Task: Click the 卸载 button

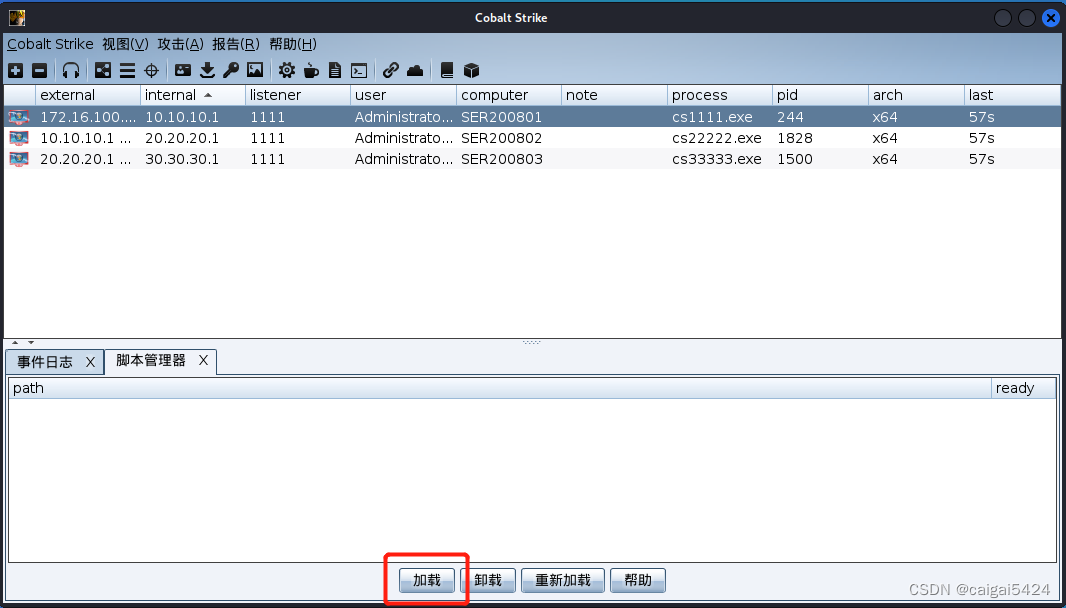Action: (x=488, y=580)
